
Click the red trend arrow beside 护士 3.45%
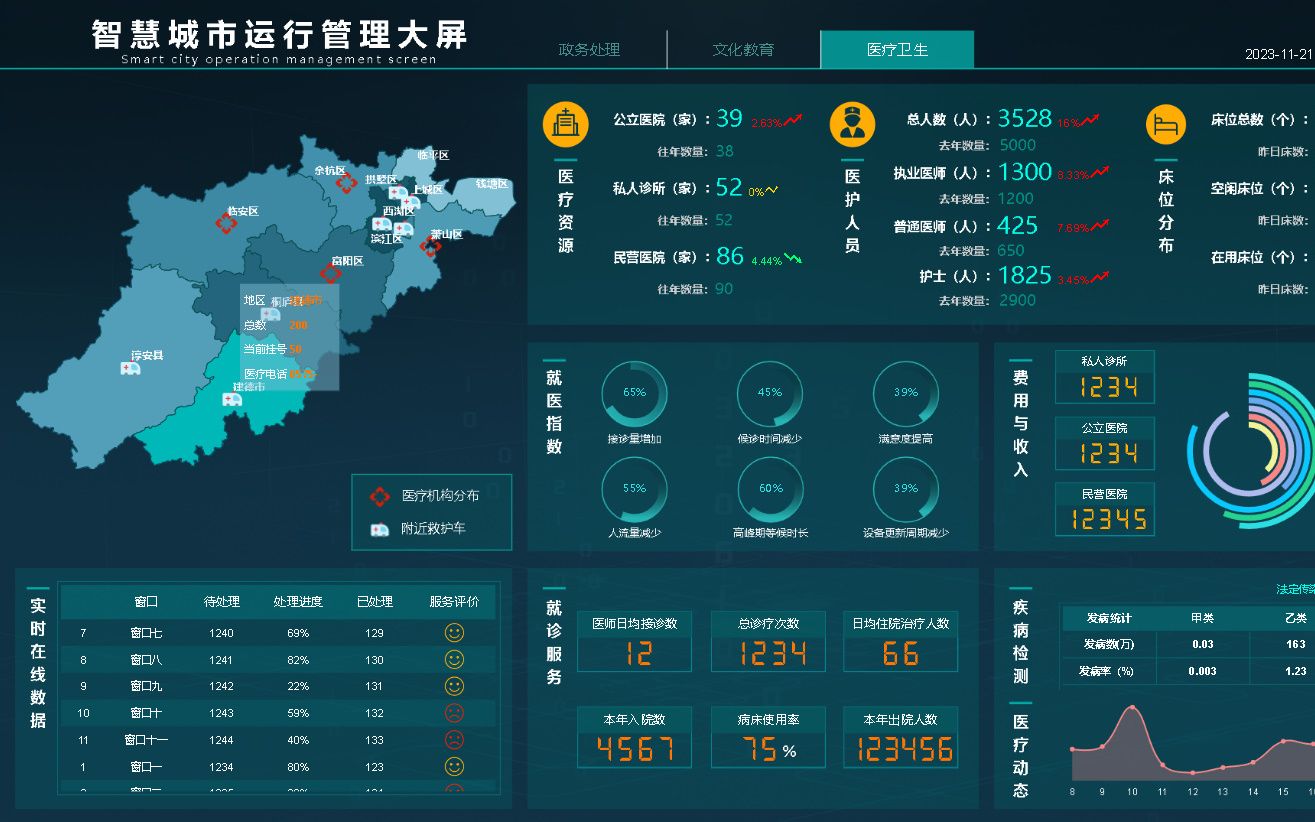pos(1100,277)
